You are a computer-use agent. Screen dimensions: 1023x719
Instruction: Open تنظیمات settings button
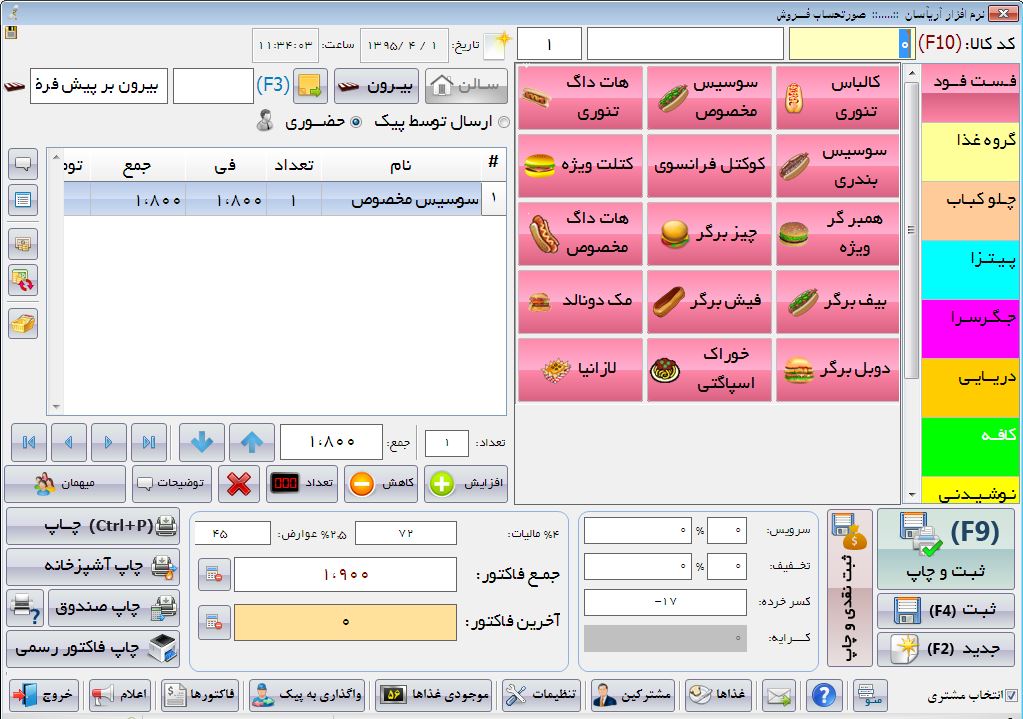[543, 696]
